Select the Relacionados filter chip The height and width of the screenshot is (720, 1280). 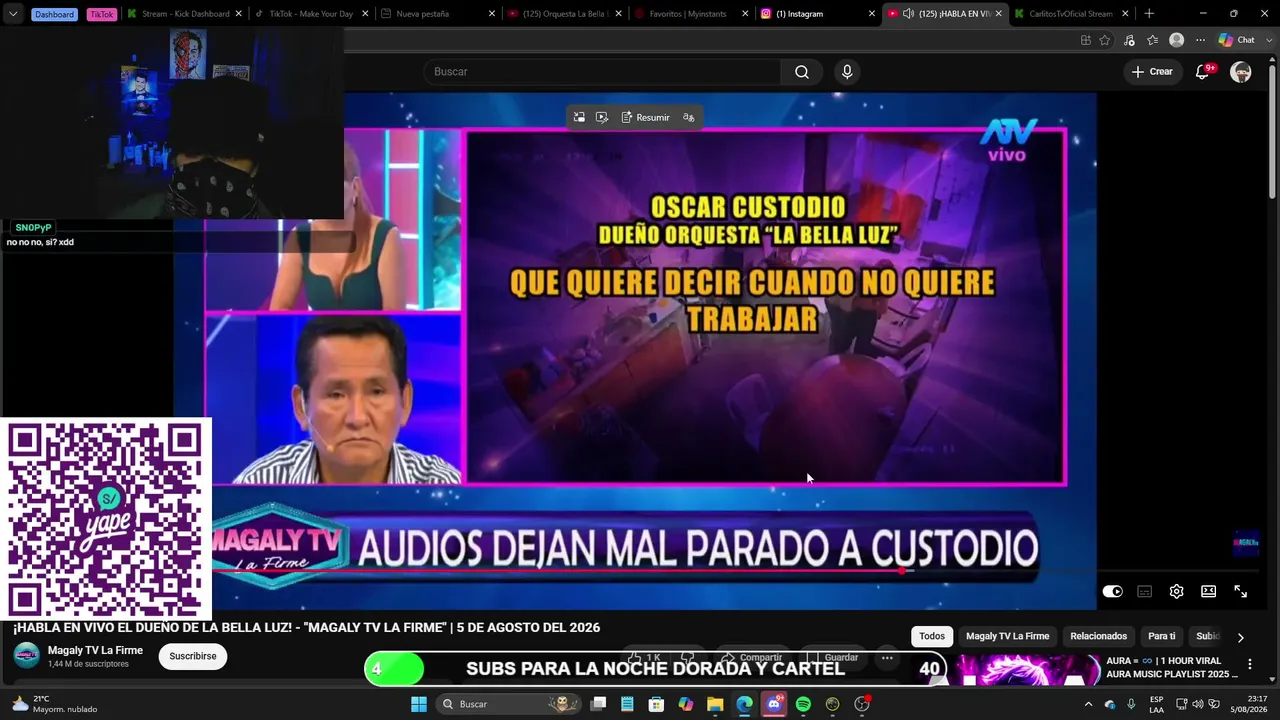(x=1099, y=636)
